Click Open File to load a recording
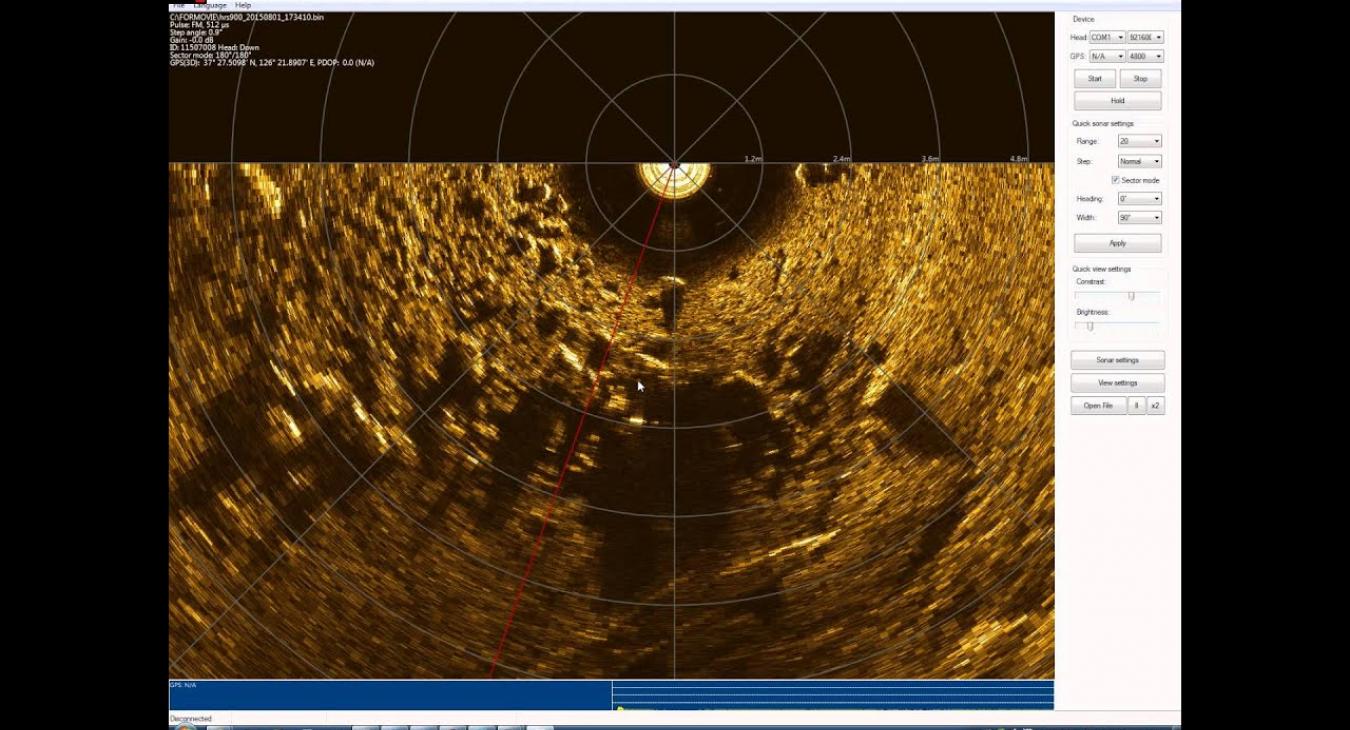This screenshot has width=1350, height=730. [1098, 405]
